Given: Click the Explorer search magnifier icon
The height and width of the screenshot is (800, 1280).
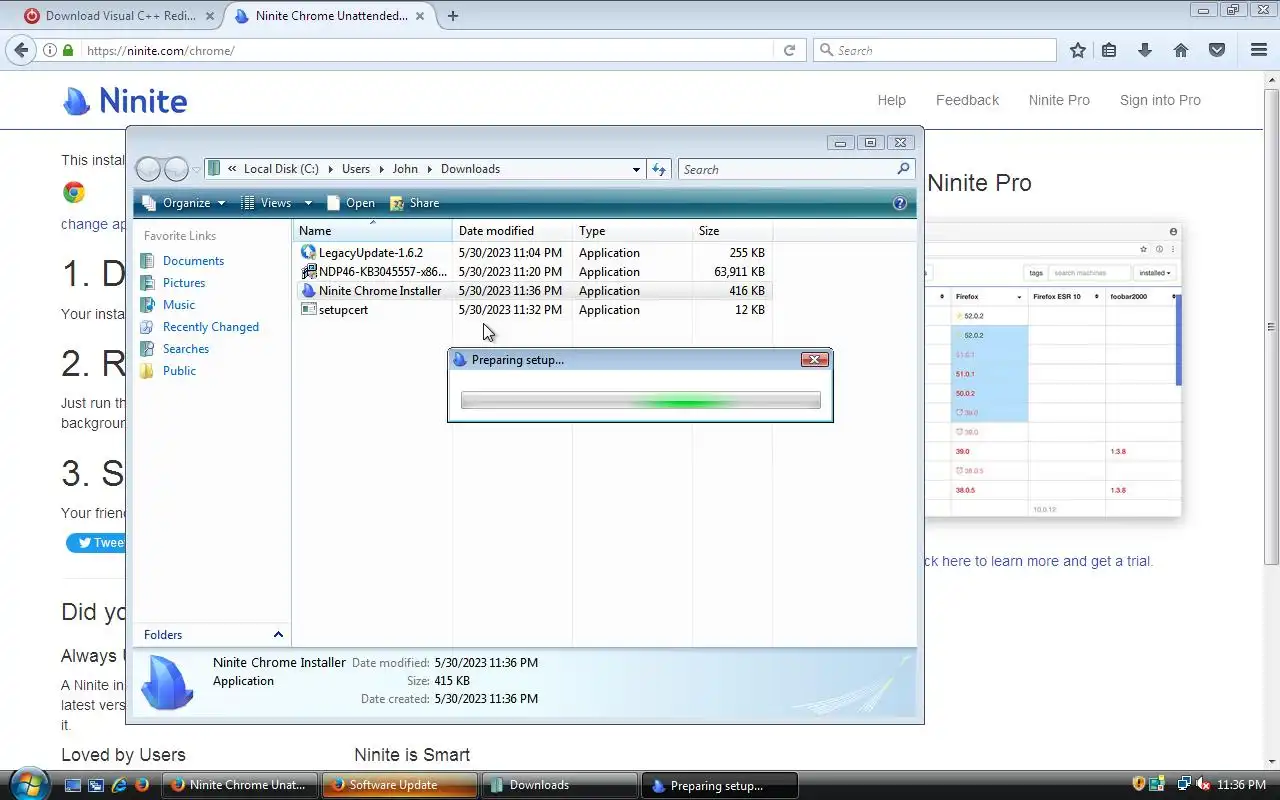Looking at the screenshot, I should pyautogui.click(x=903, y=169).
